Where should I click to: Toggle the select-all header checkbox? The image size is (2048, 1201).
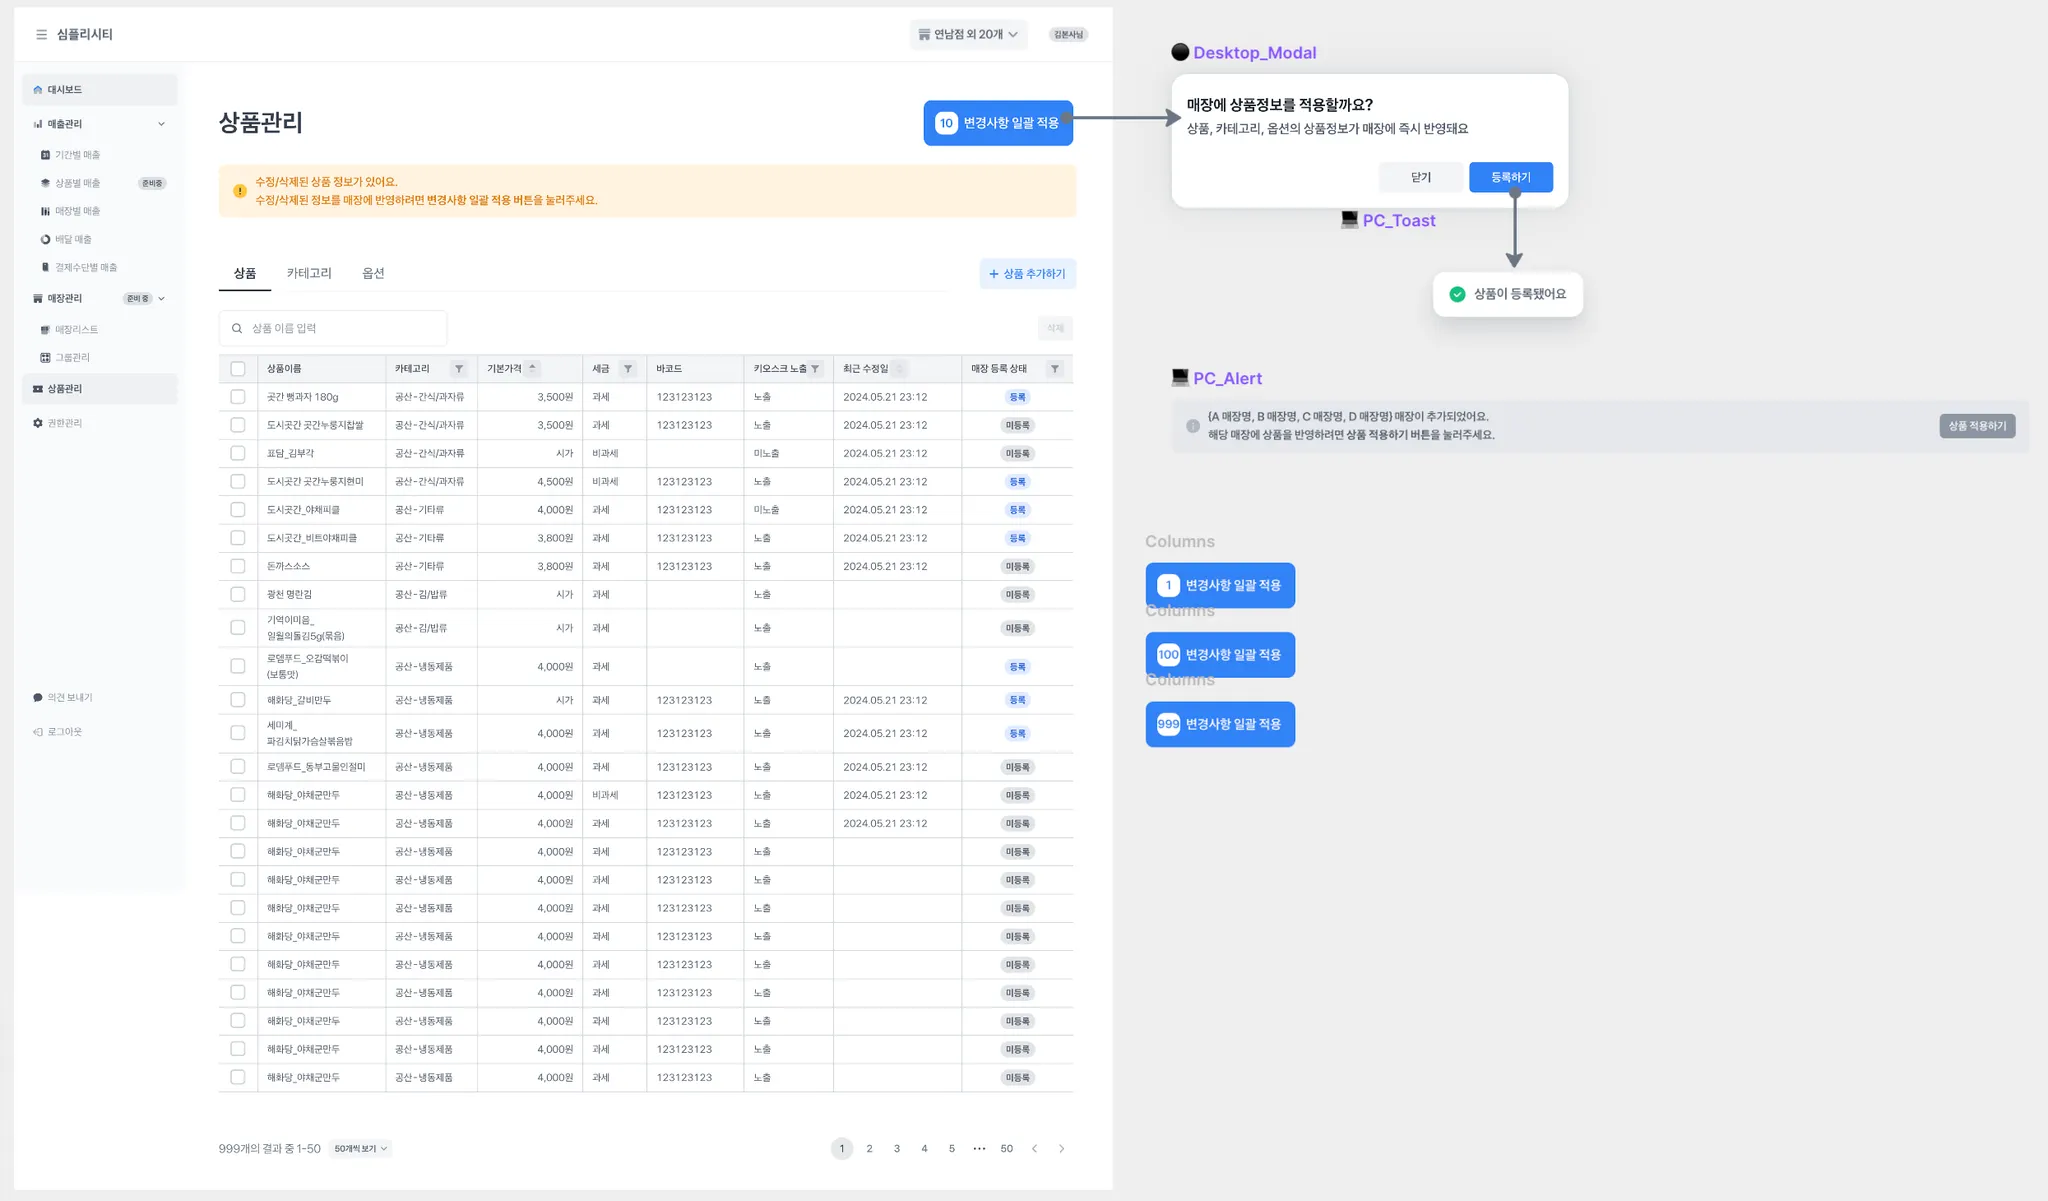[x=238, y=369]
